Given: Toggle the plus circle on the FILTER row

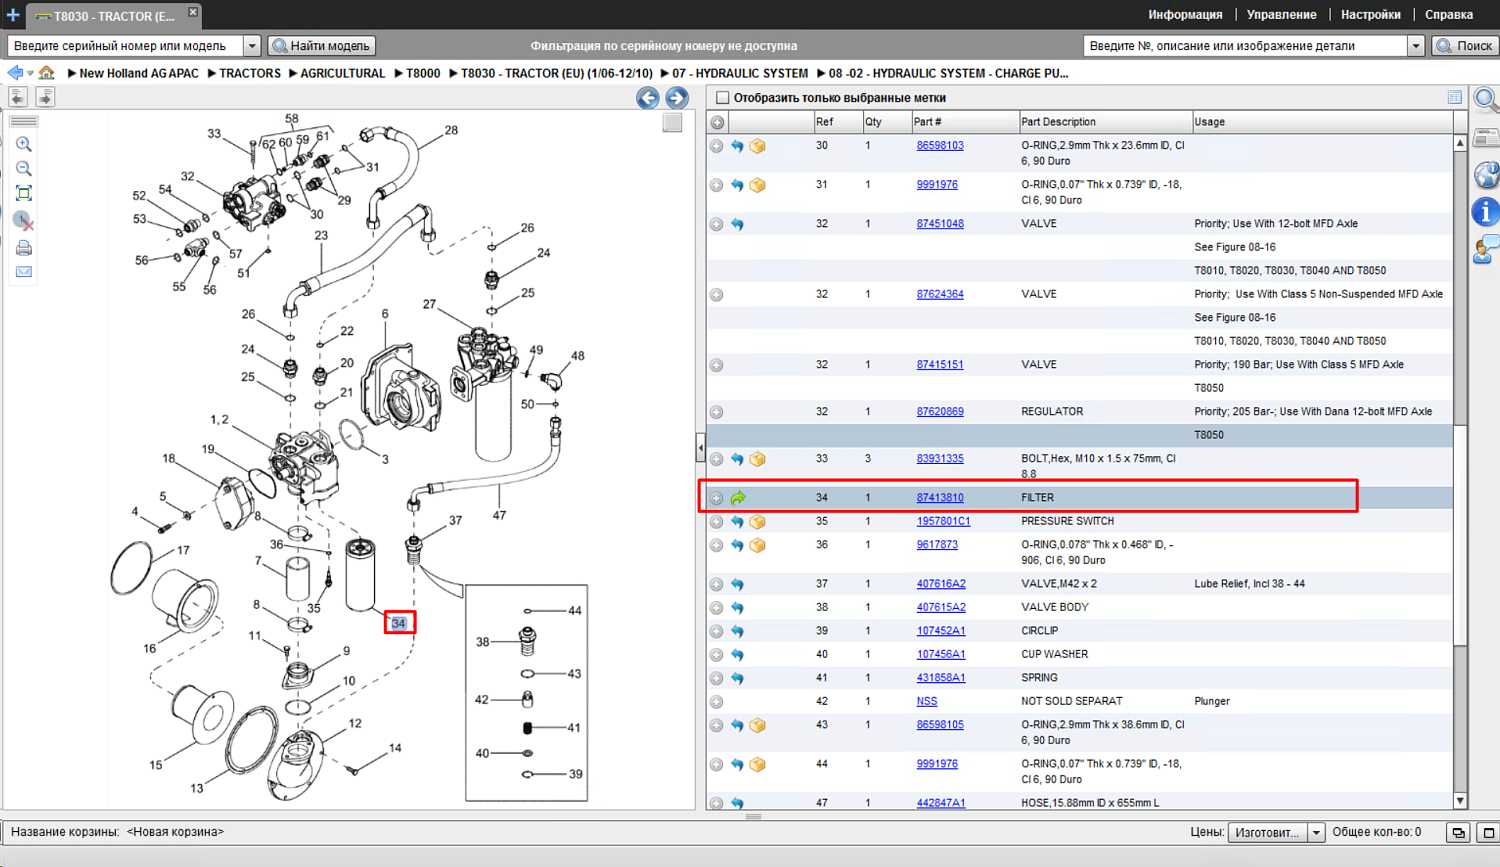Looking at the screenshot, I should point(717,498).
